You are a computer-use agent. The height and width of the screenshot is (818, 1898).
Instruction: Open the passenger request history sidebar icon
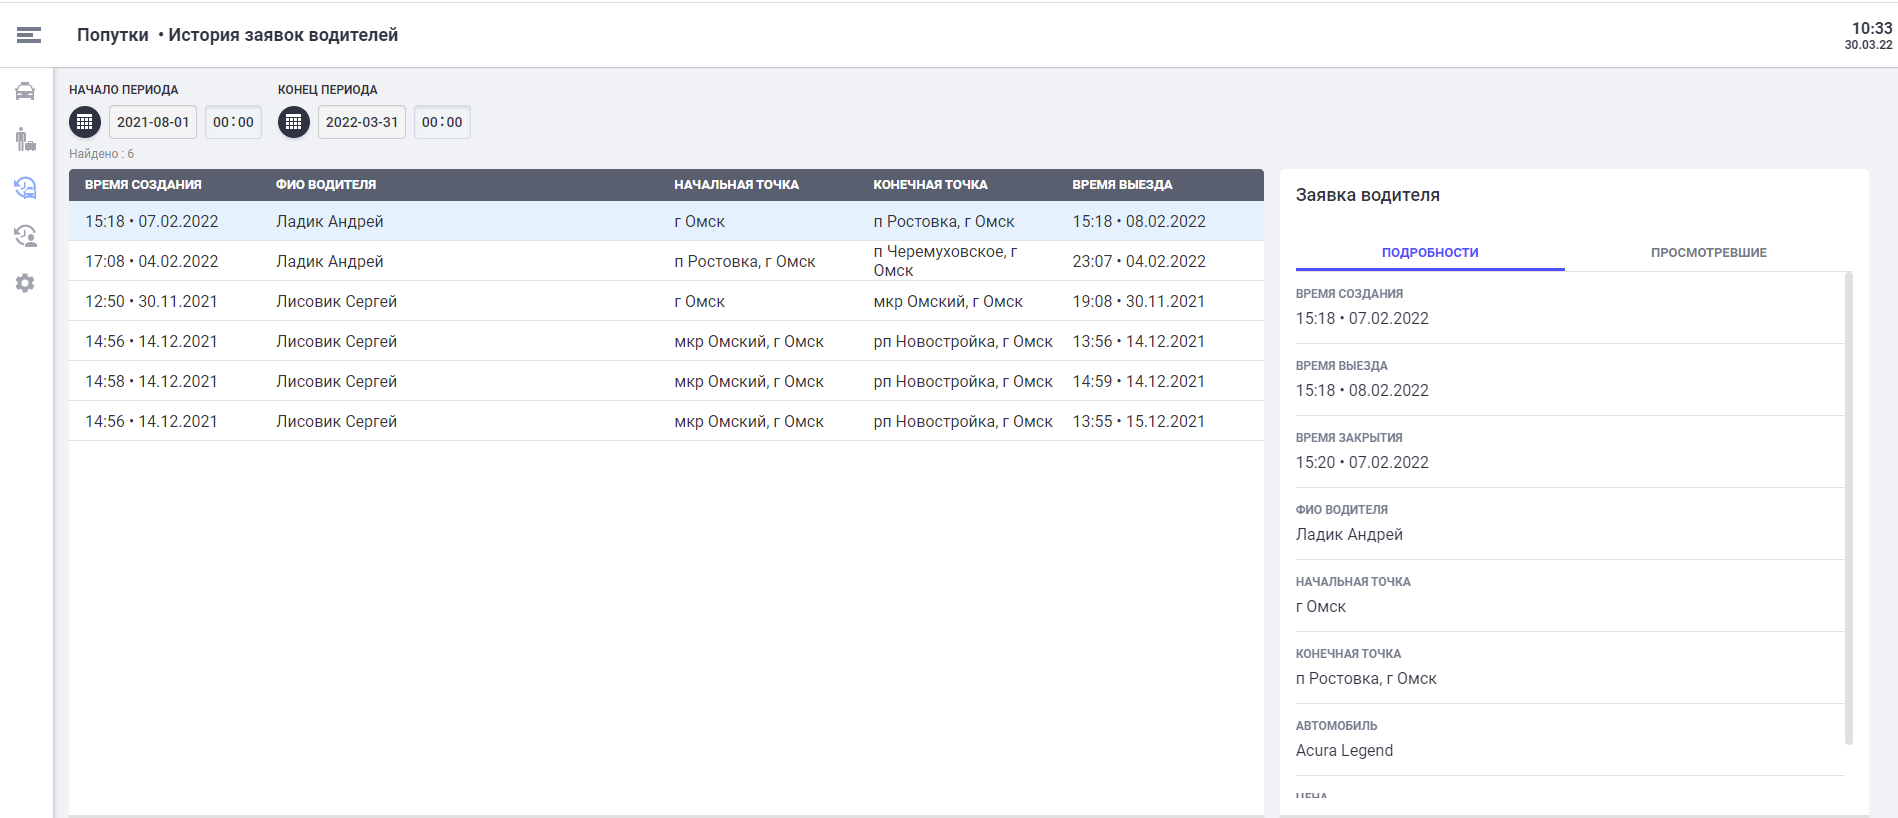tap(25, 235)
